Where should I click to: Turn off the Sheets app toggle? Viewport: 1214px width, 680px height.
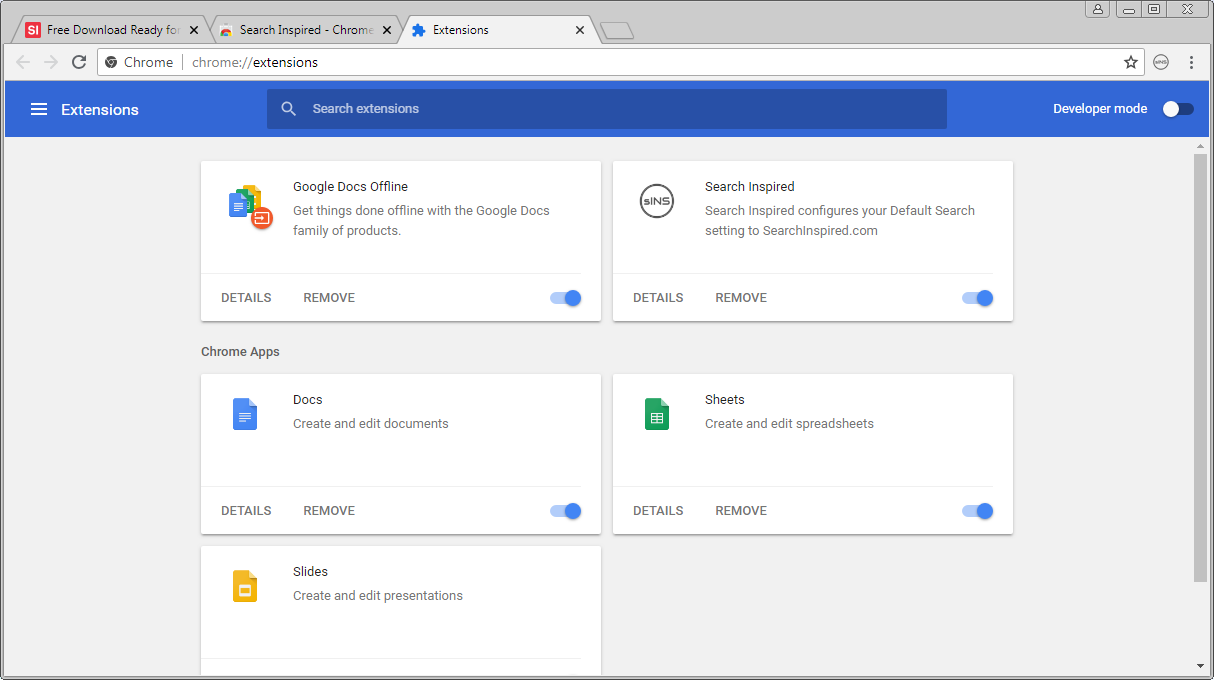[x=978, y=511]
